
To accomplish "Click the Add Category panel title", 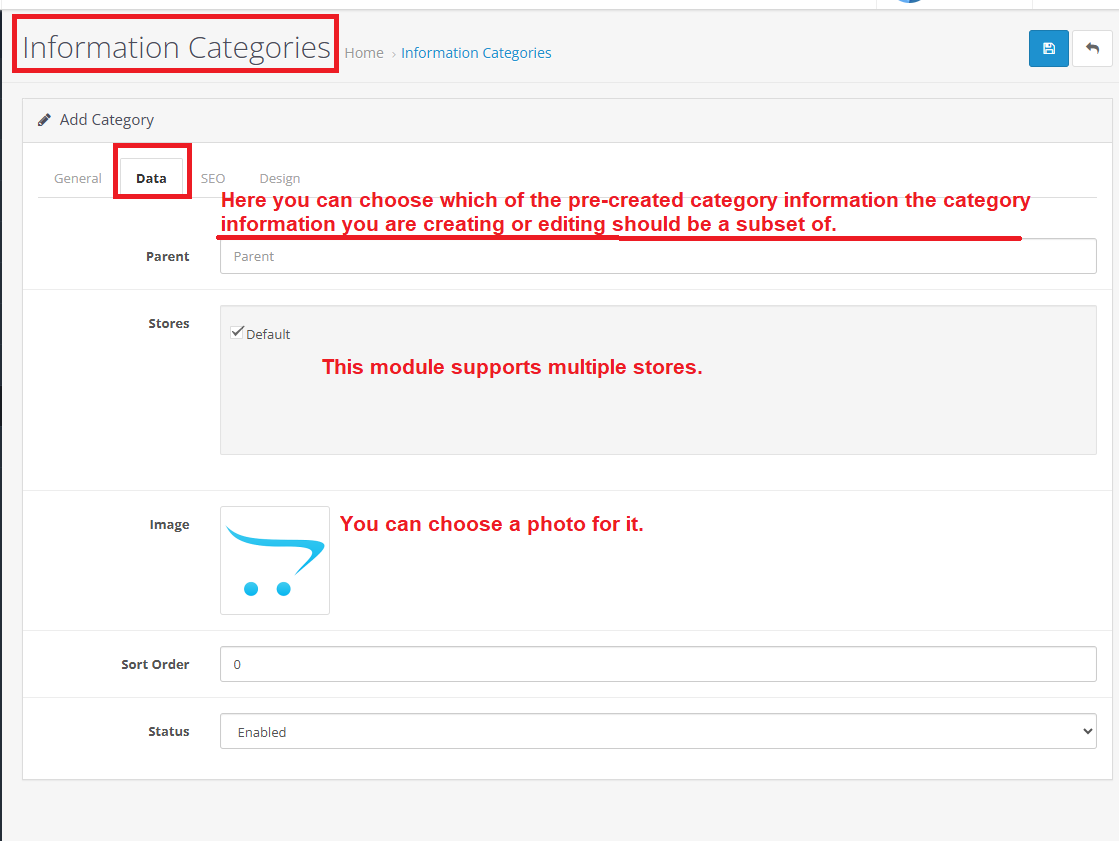I will tap(106, 120).
